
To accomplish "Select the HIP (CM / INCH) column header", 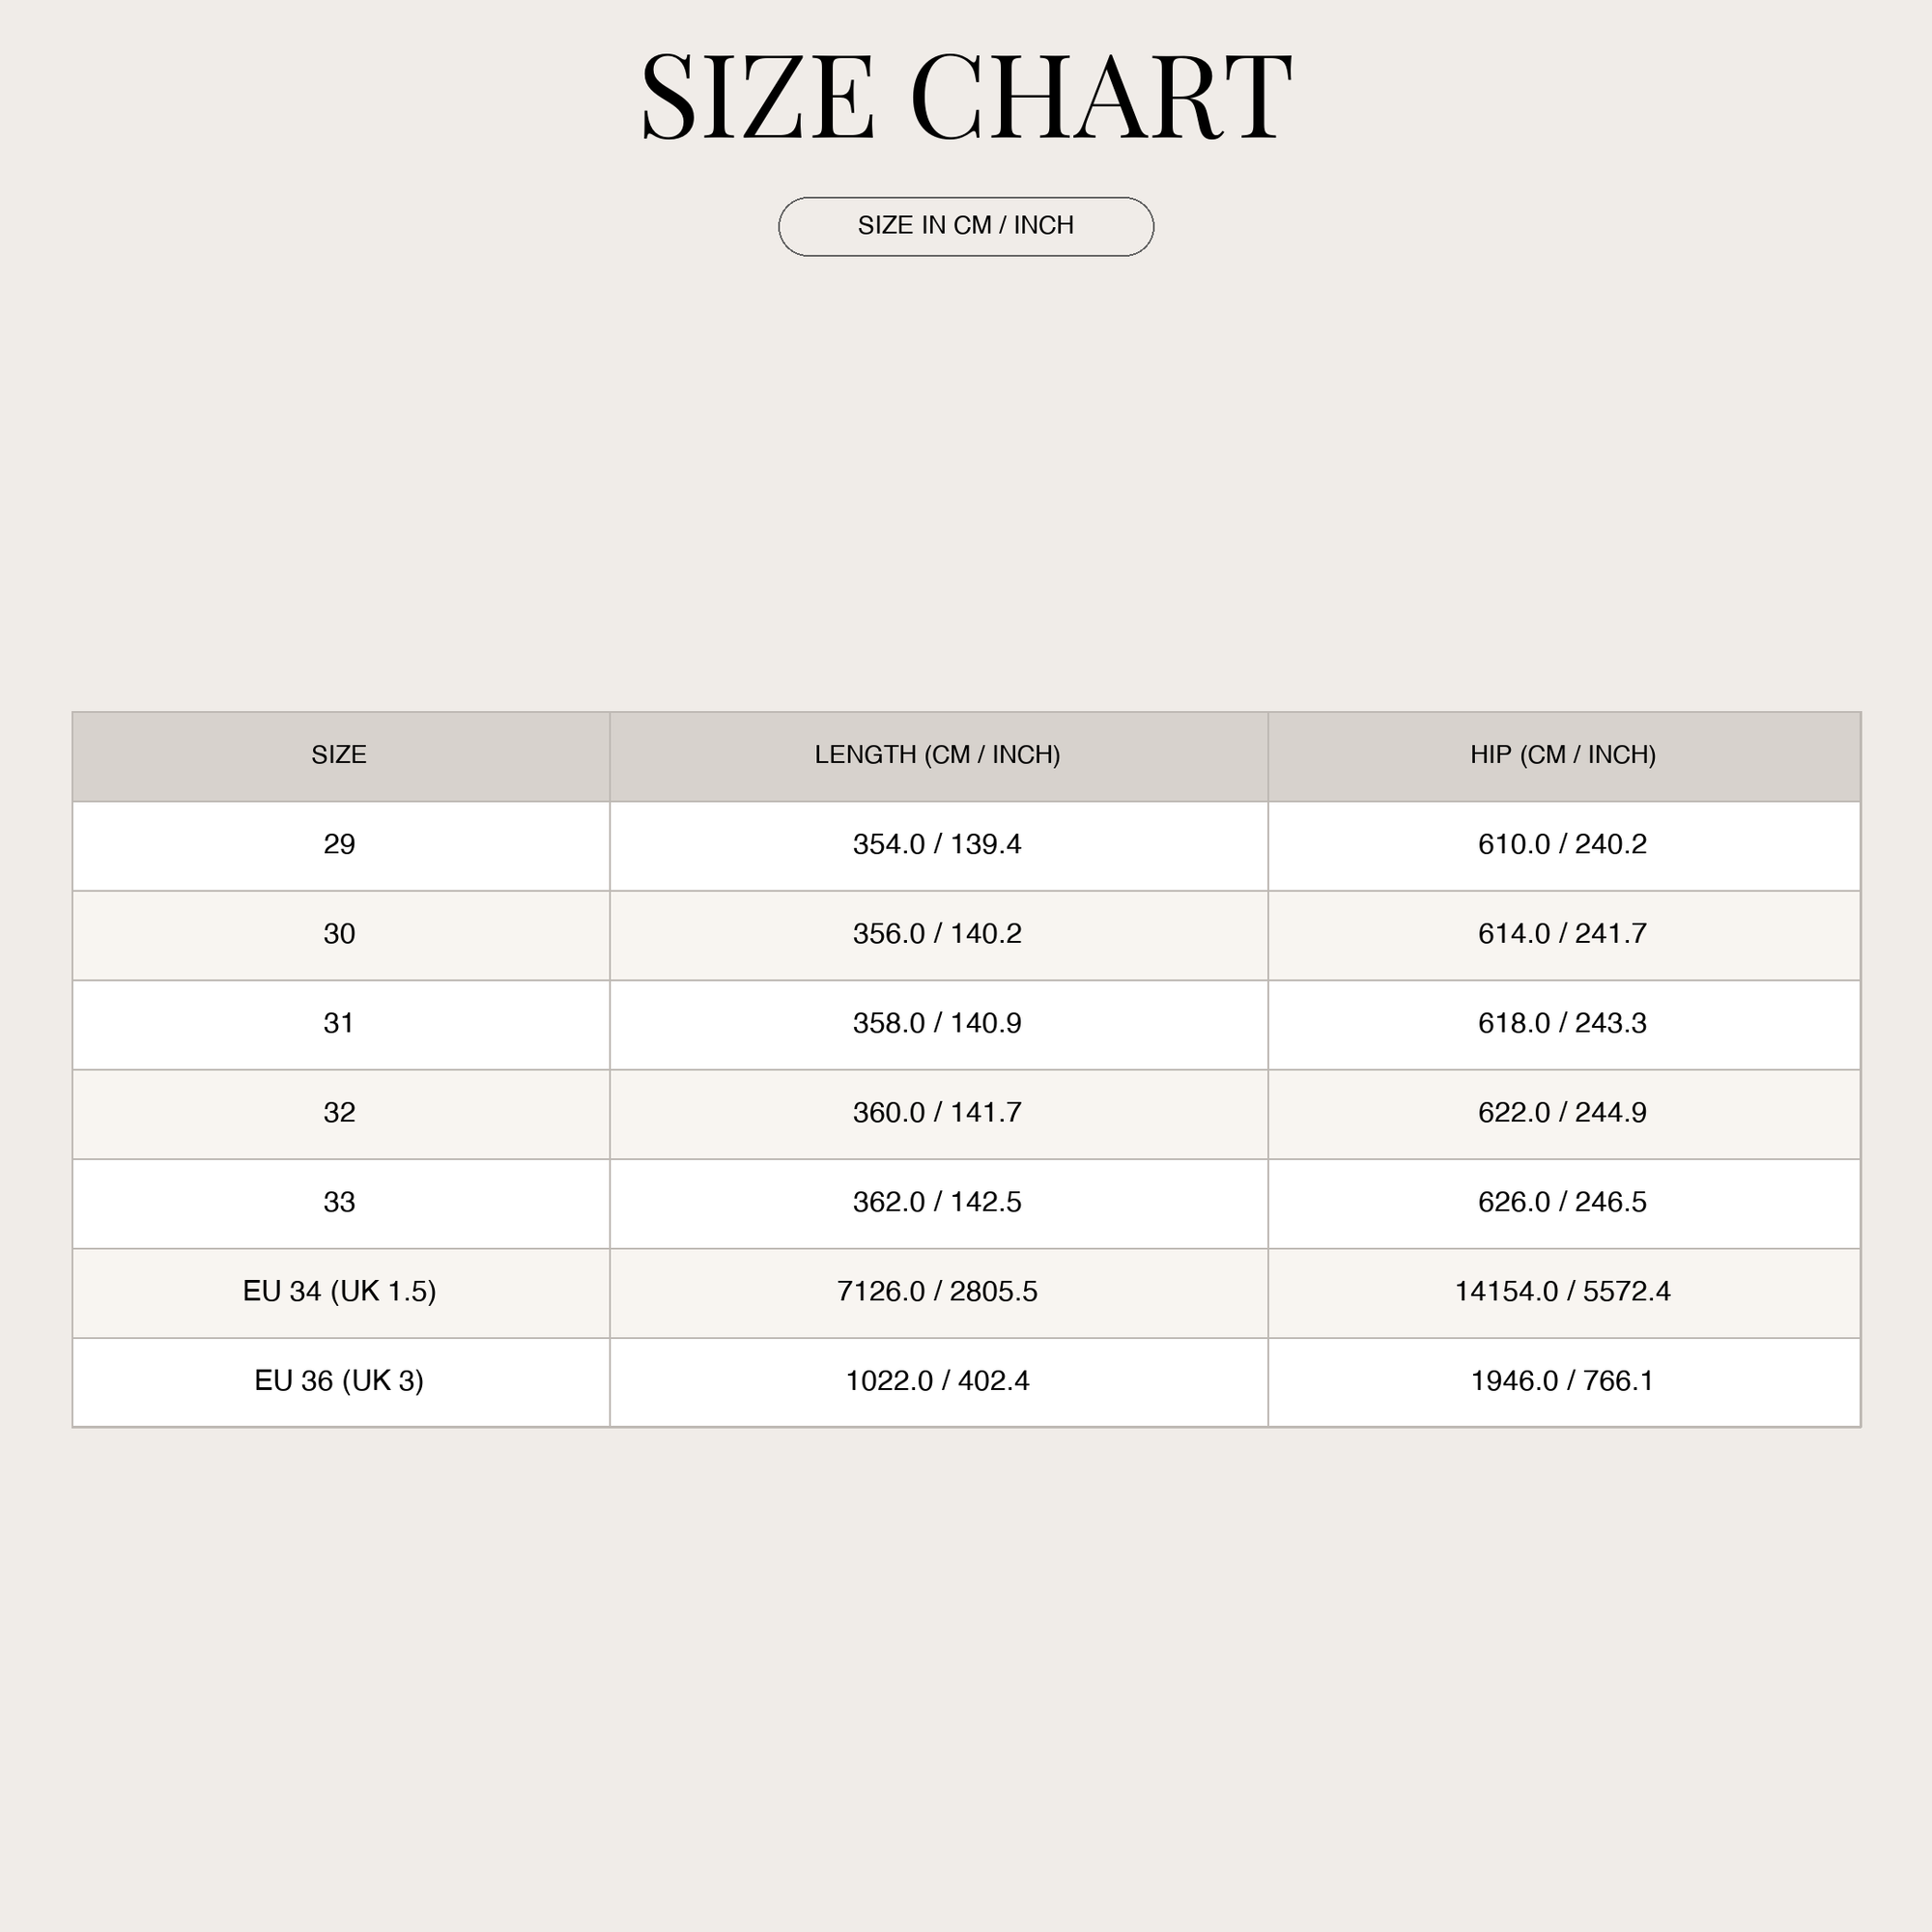I will point(1563,754).
